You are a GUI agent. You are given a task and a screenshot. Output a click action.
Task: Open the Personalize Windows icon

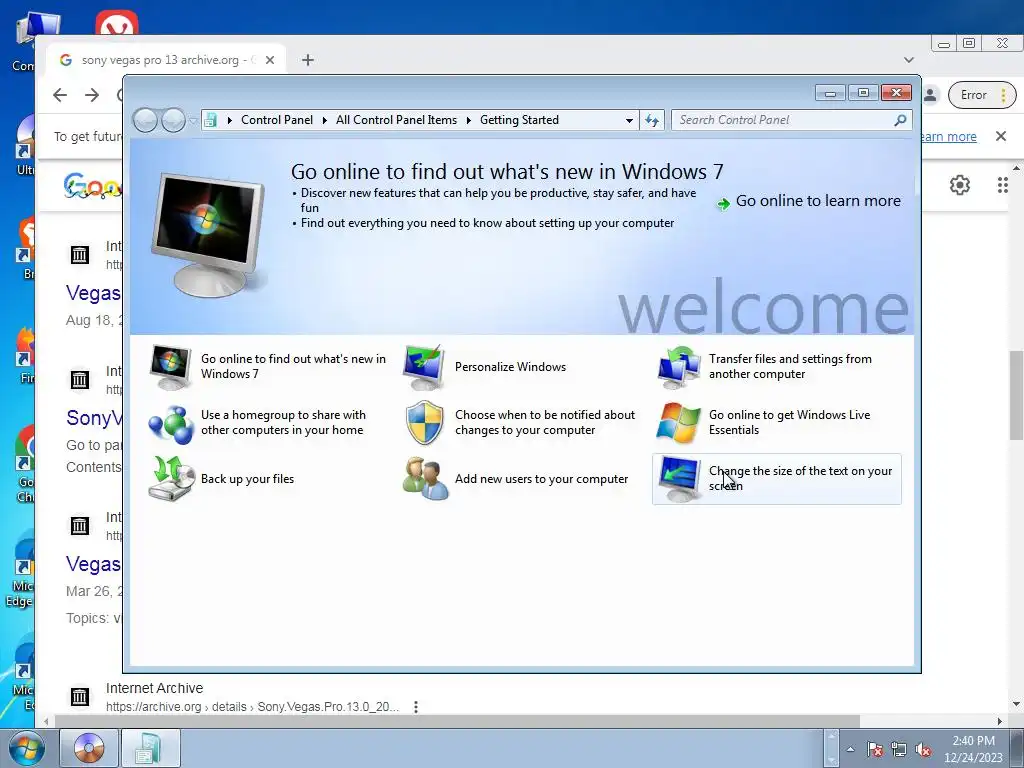tap(424, 366)
